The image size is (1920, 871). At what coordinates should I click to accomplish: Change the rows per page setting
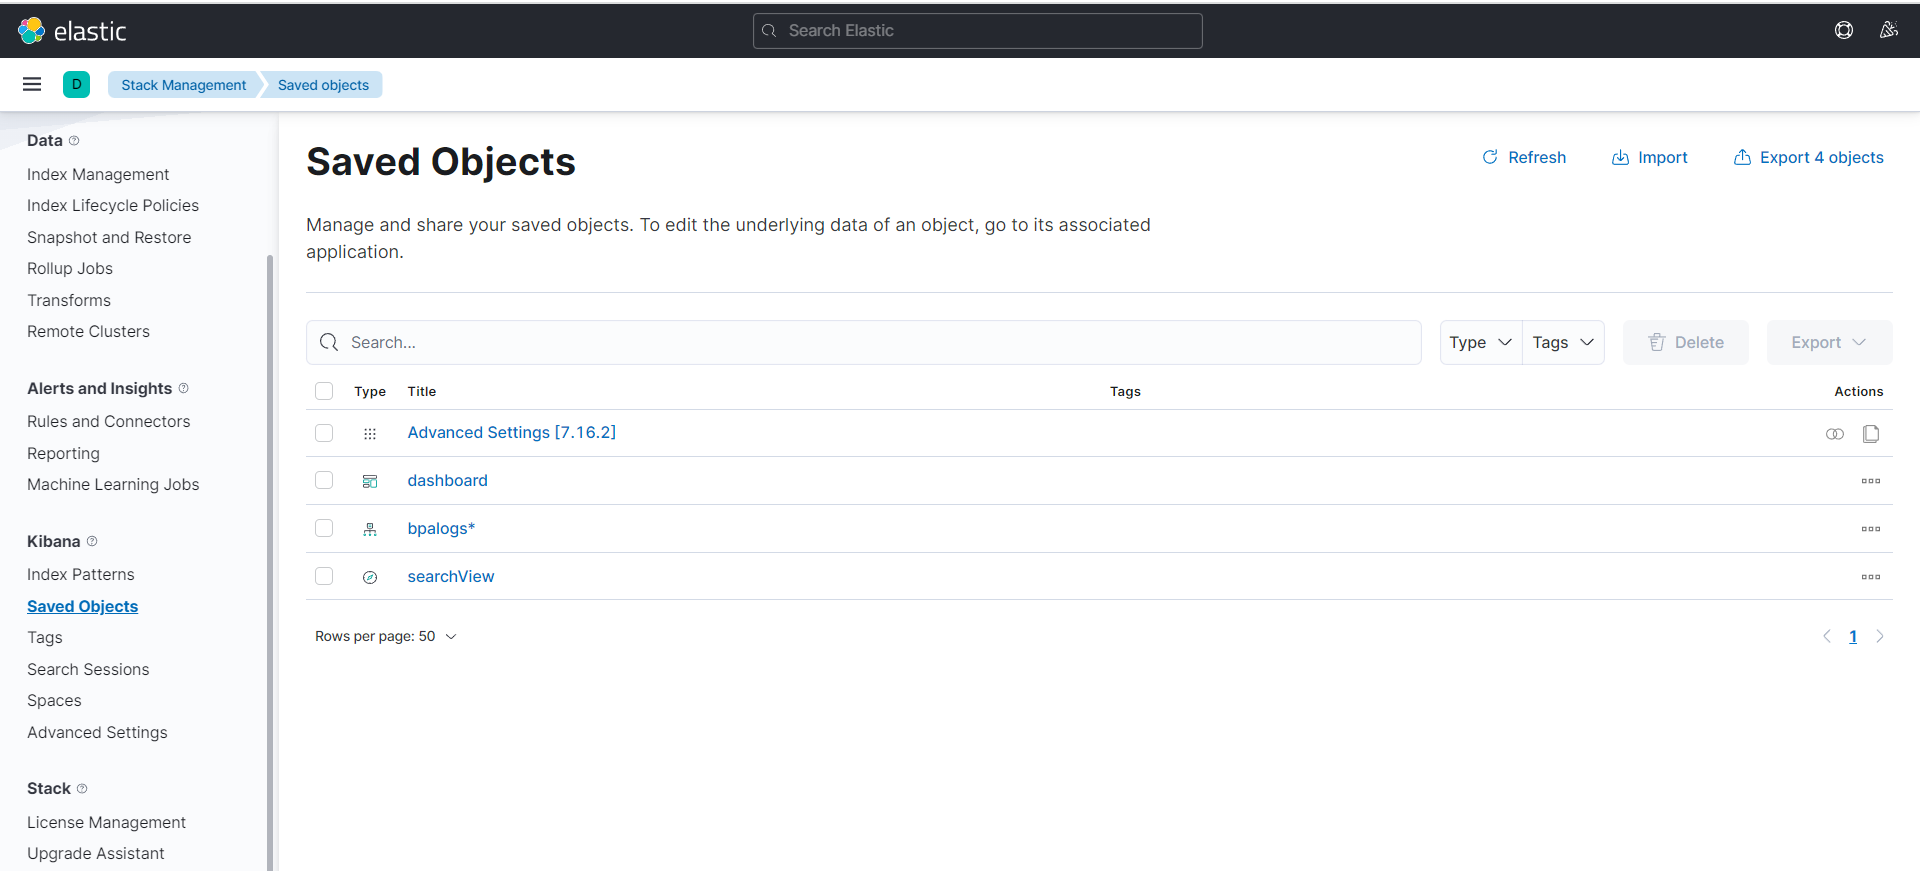386,637
